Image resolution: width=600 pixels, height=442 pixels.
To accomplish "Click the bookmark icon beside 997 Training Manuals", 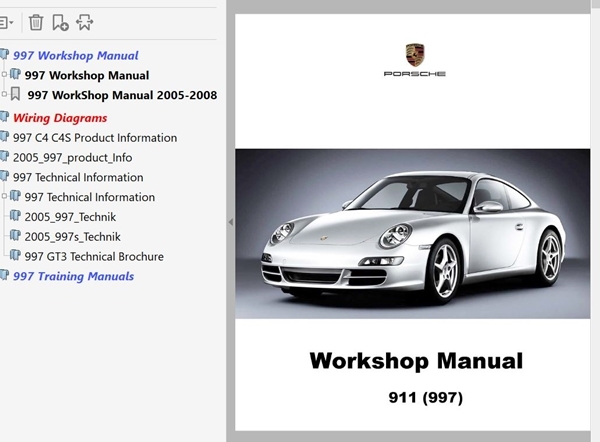I will 4,275.
